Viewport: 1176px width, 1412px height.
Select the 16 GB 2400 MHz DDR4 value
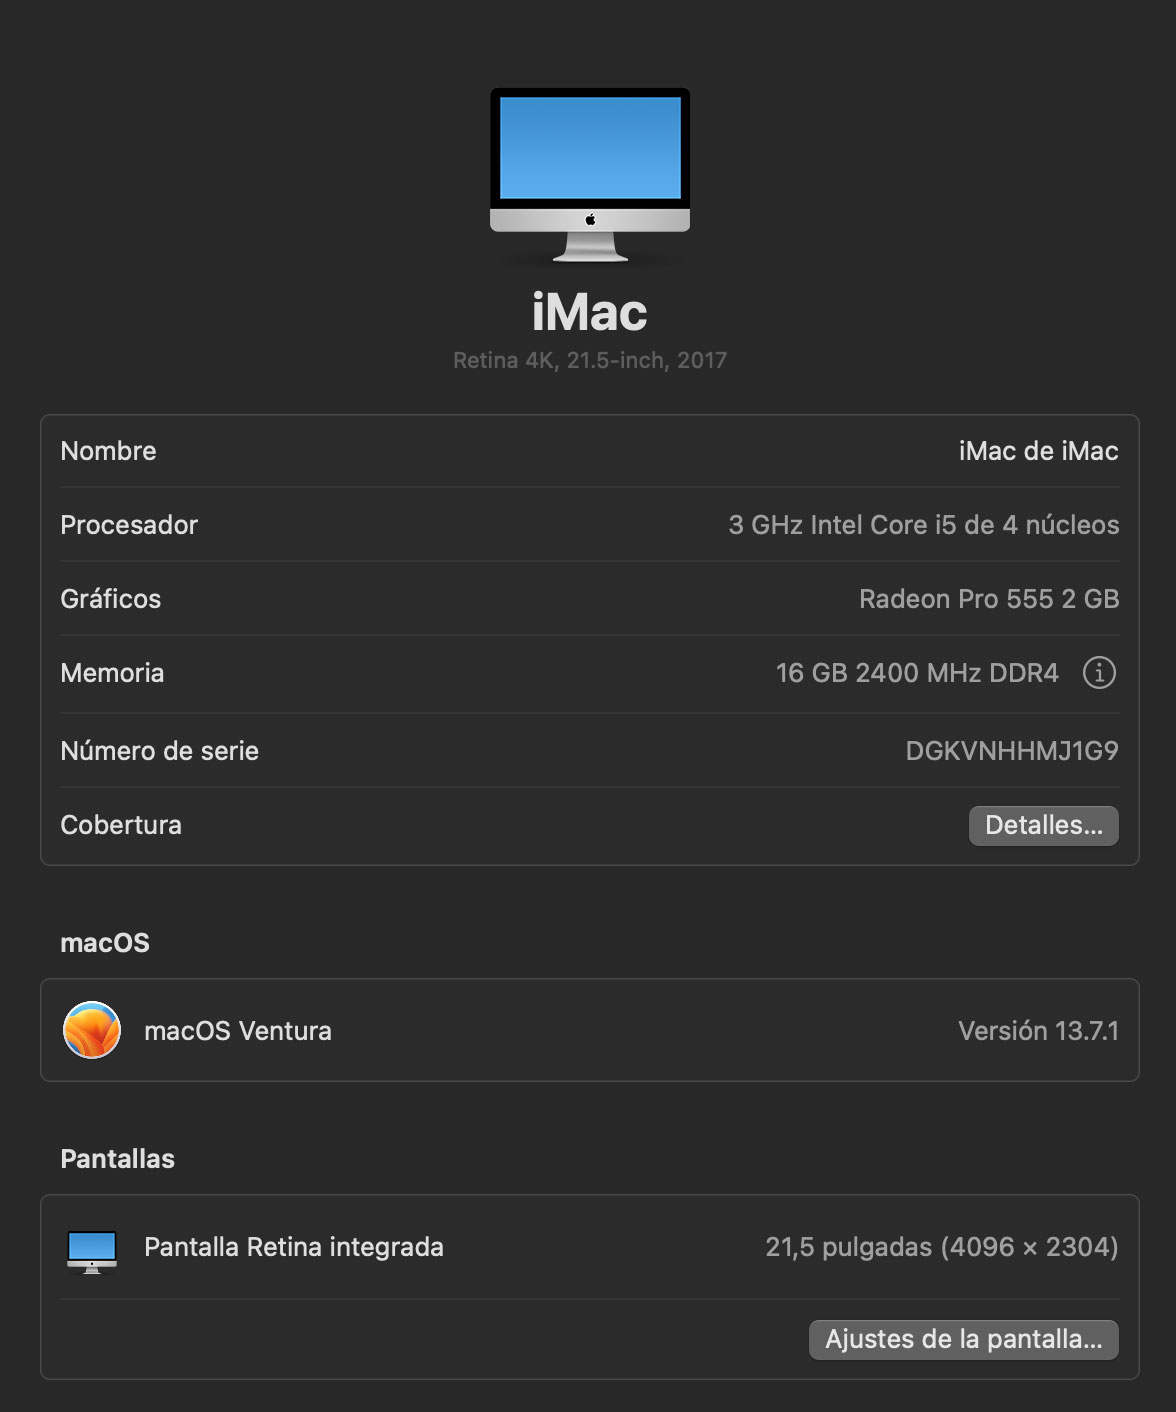[x=917, y=673]
